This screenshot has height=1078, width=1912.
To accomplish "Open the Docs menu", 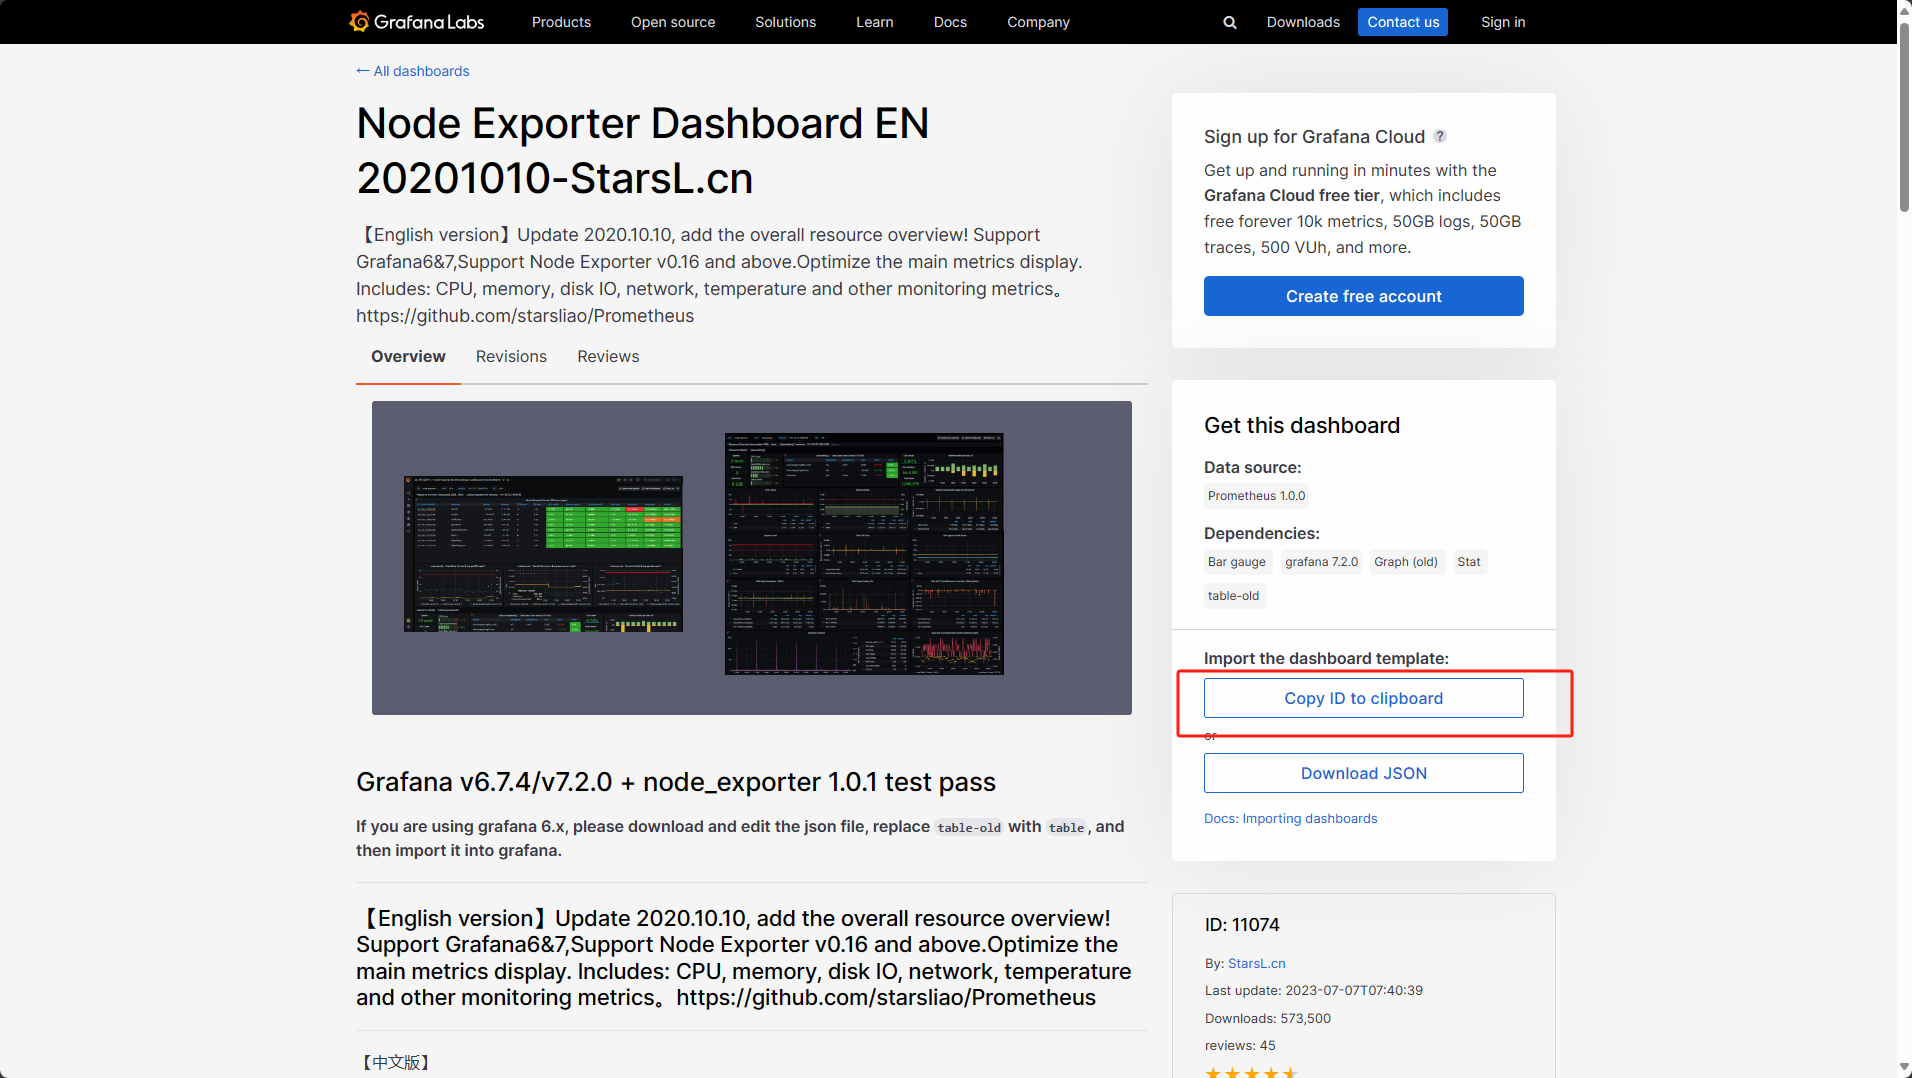I will (x=950, y=22).
